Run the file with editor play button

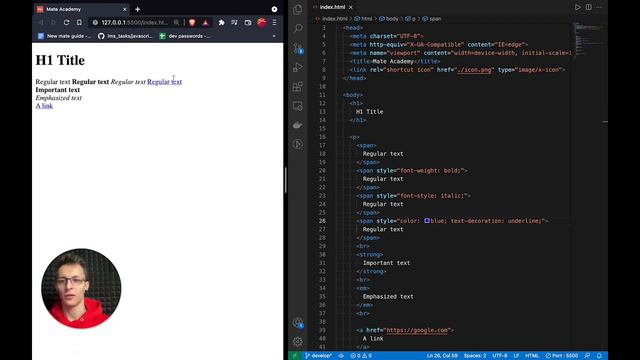point(578,7)
